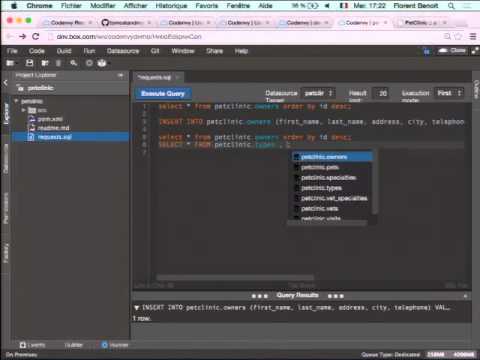Screen dimensions: 480x360
Task: Toggle IDE fullscreen with the arrows icon
Action: tap(475, 51)
